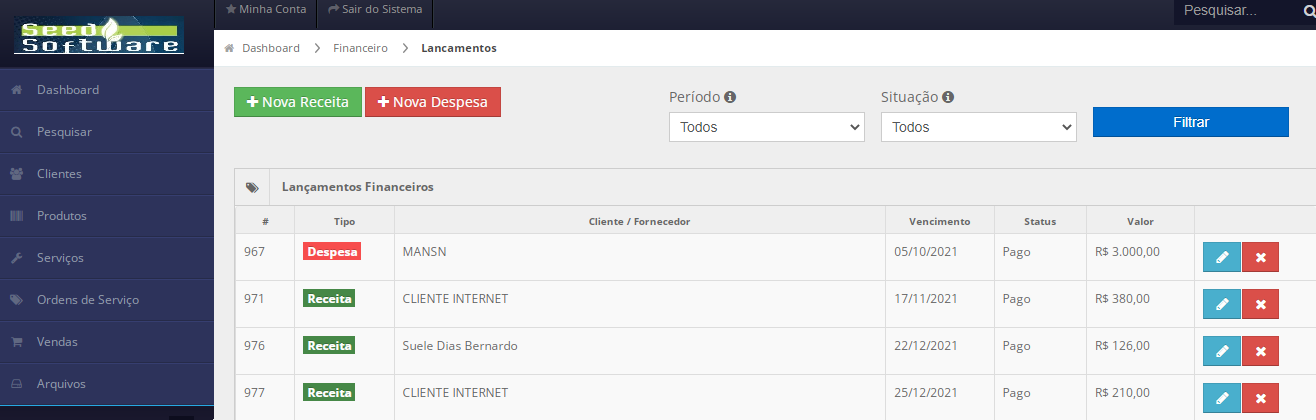Click the due date 22/12/2021
The height and width of the screenshot is (420, 1316).
tap(926, 346)
